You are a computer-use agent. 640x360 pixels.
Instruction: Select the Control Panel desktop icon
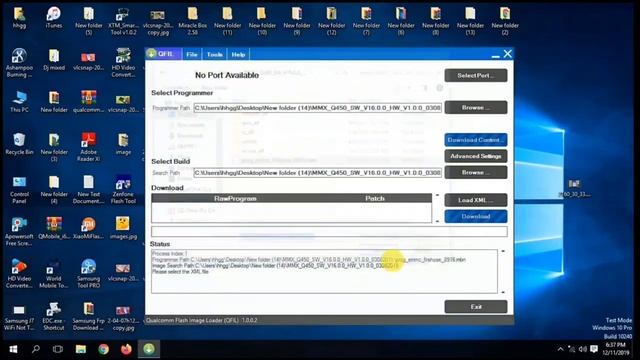19,190
